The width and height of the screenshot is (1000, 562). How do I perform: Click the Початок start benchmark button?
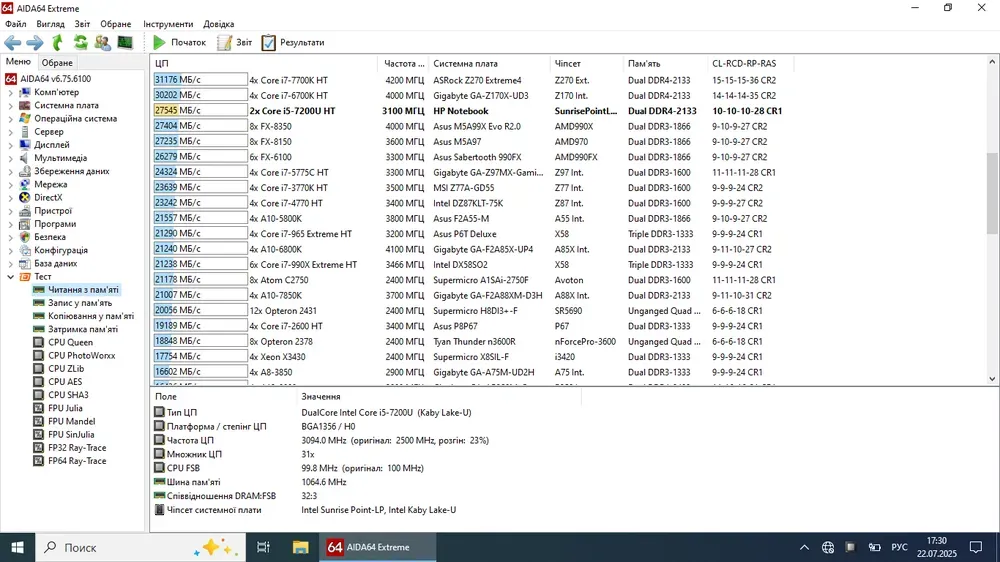tap(179, 43)
